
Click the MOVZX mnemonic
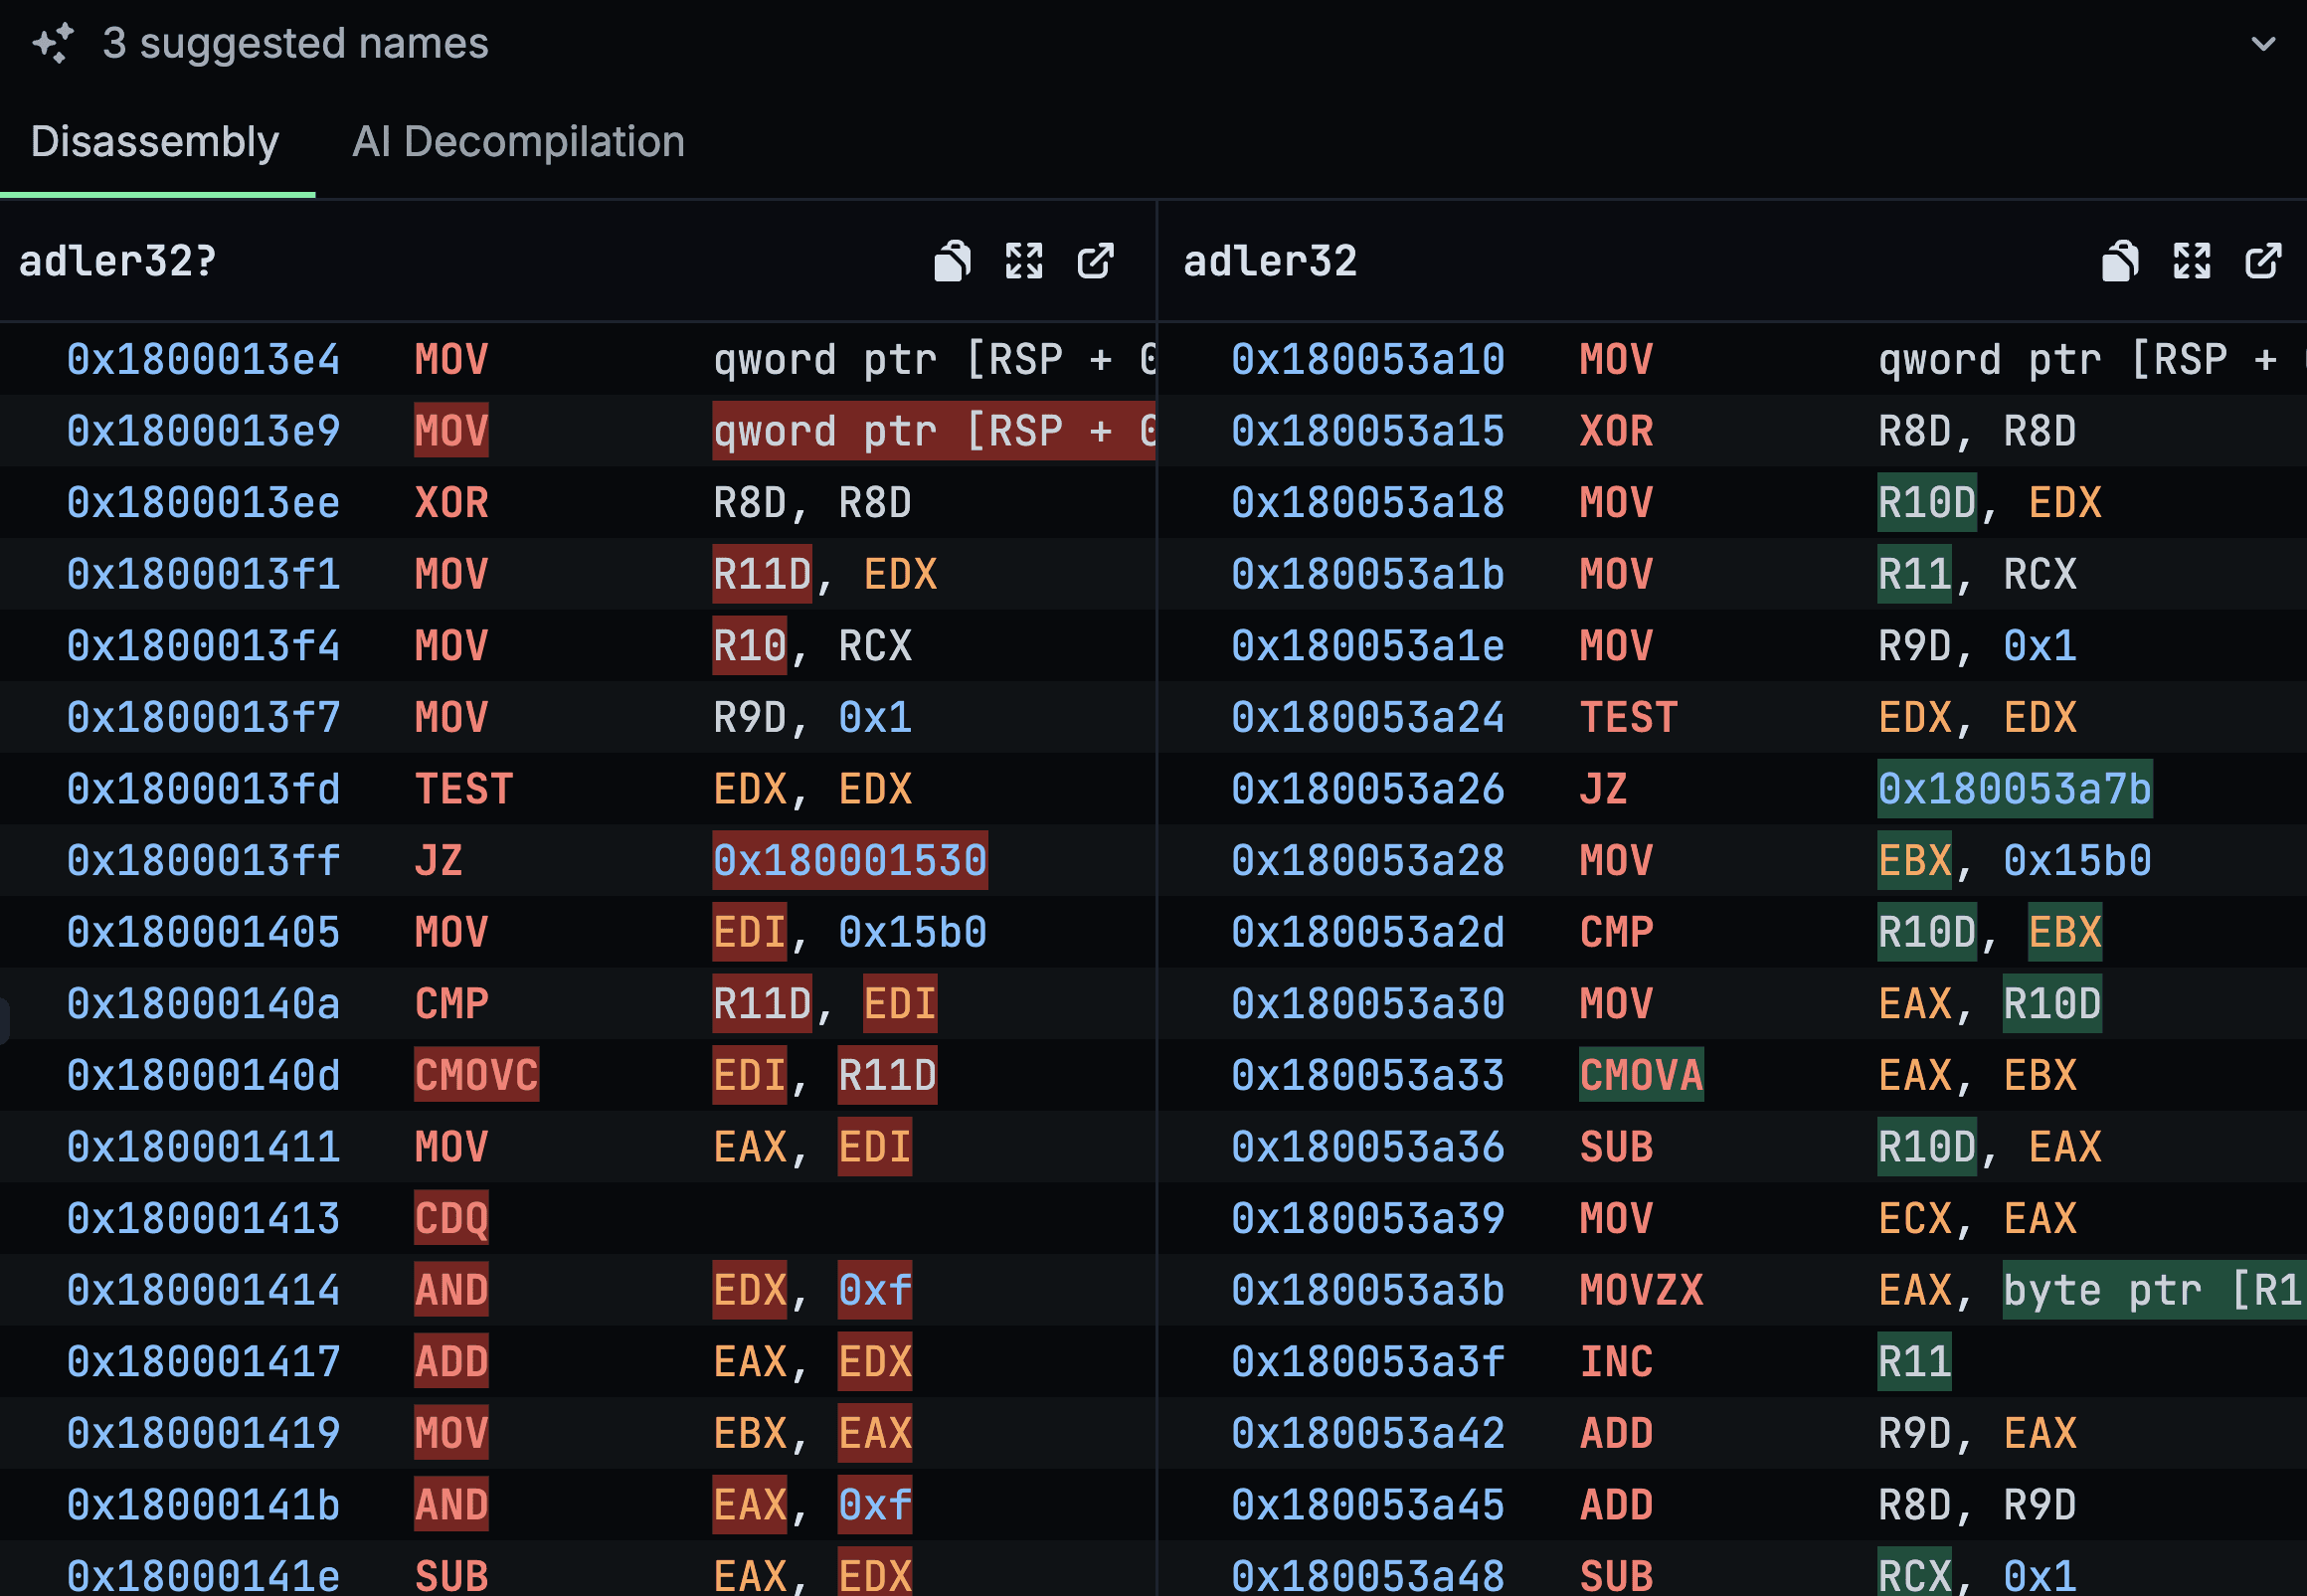point(1641,1291)
